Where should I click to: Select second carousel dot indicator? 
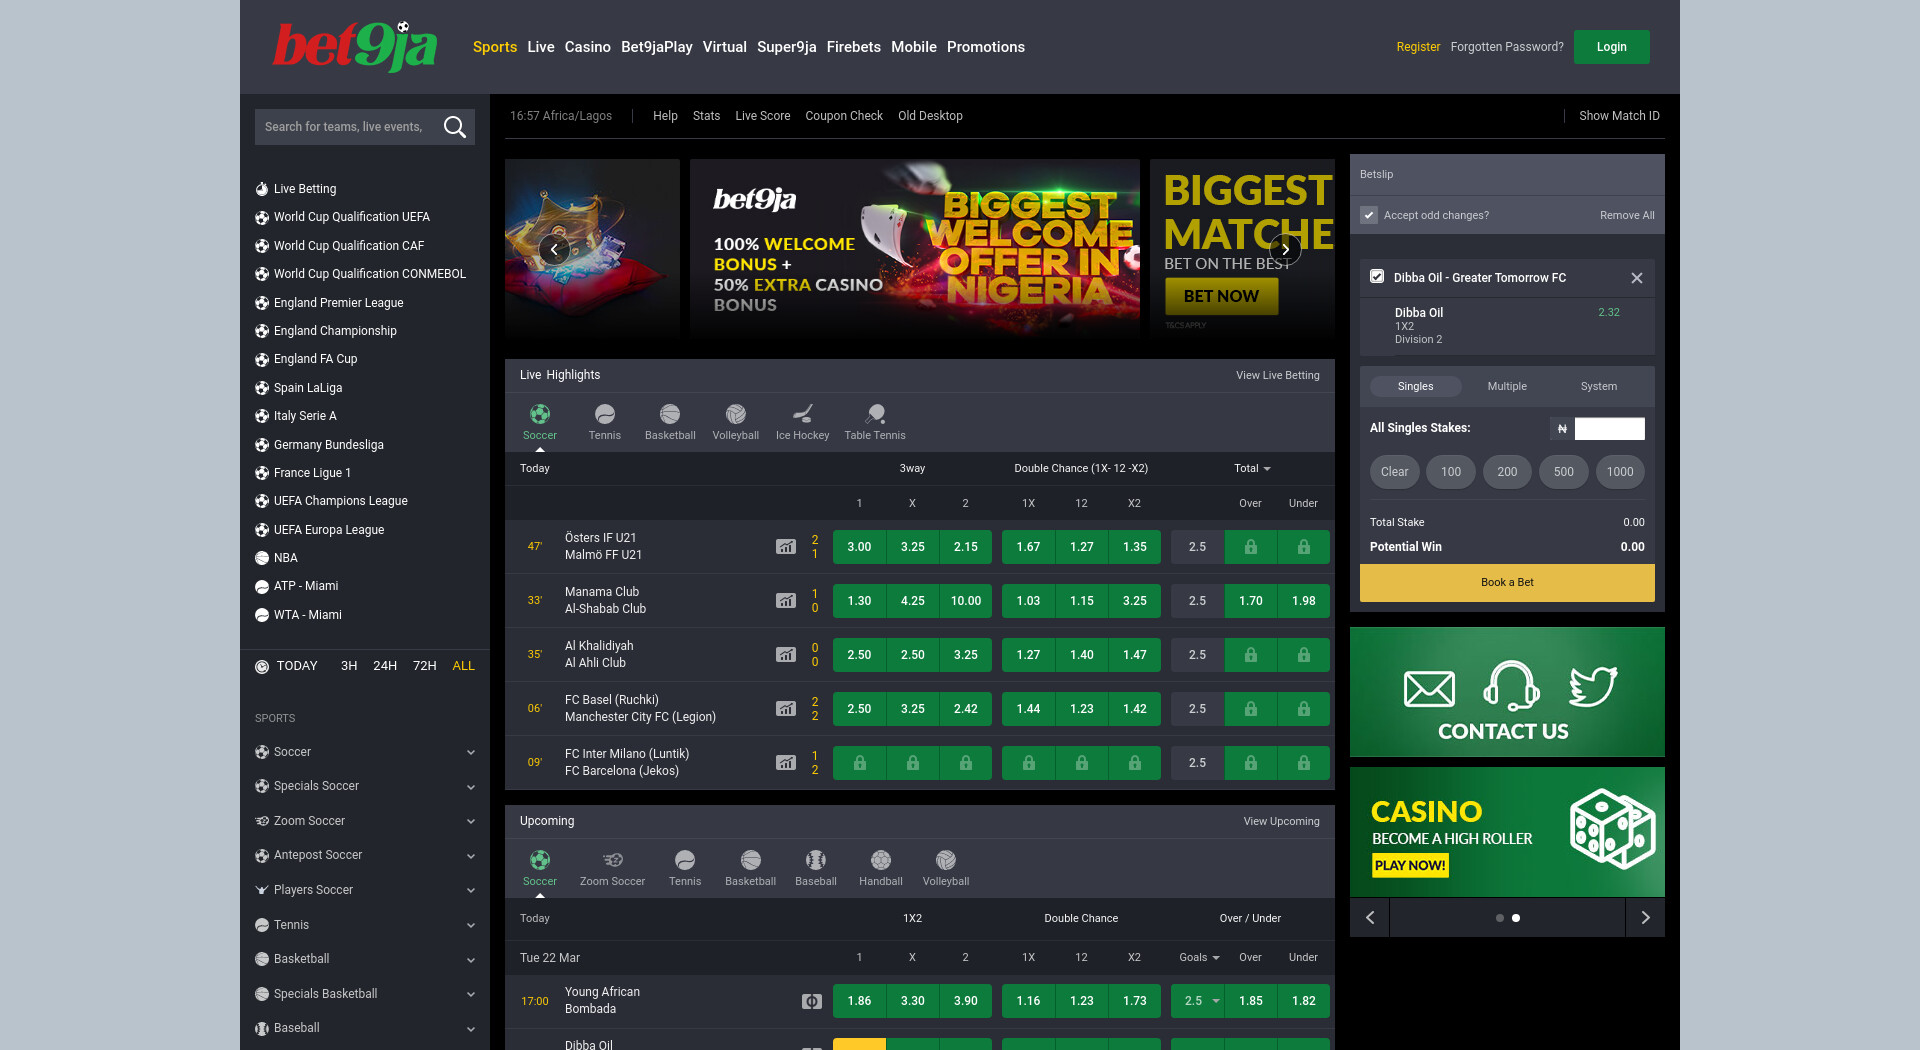pos(1516,918)
